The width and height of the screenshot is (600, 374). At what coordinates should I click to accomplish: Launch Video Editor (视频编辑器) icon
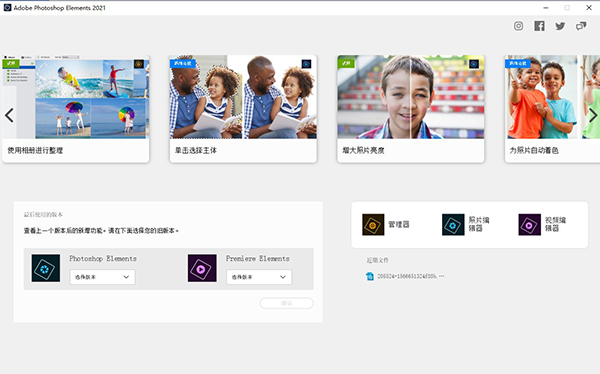[530, 225]
